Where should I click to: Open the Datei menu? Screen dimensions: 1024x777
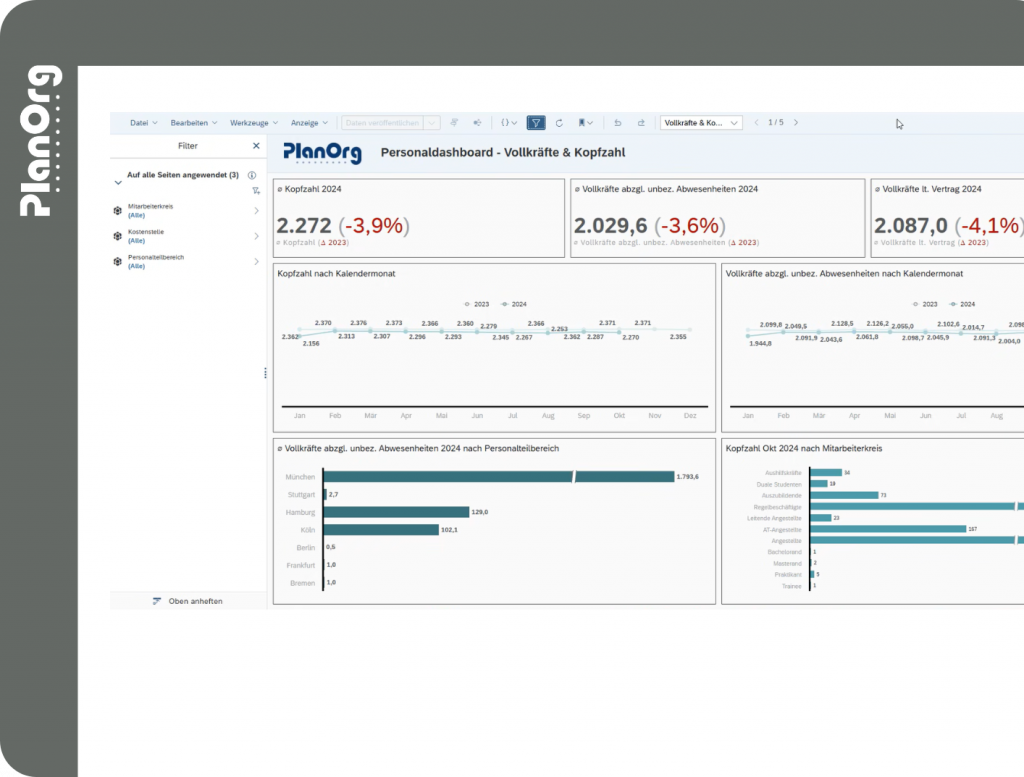coord(144,123)
